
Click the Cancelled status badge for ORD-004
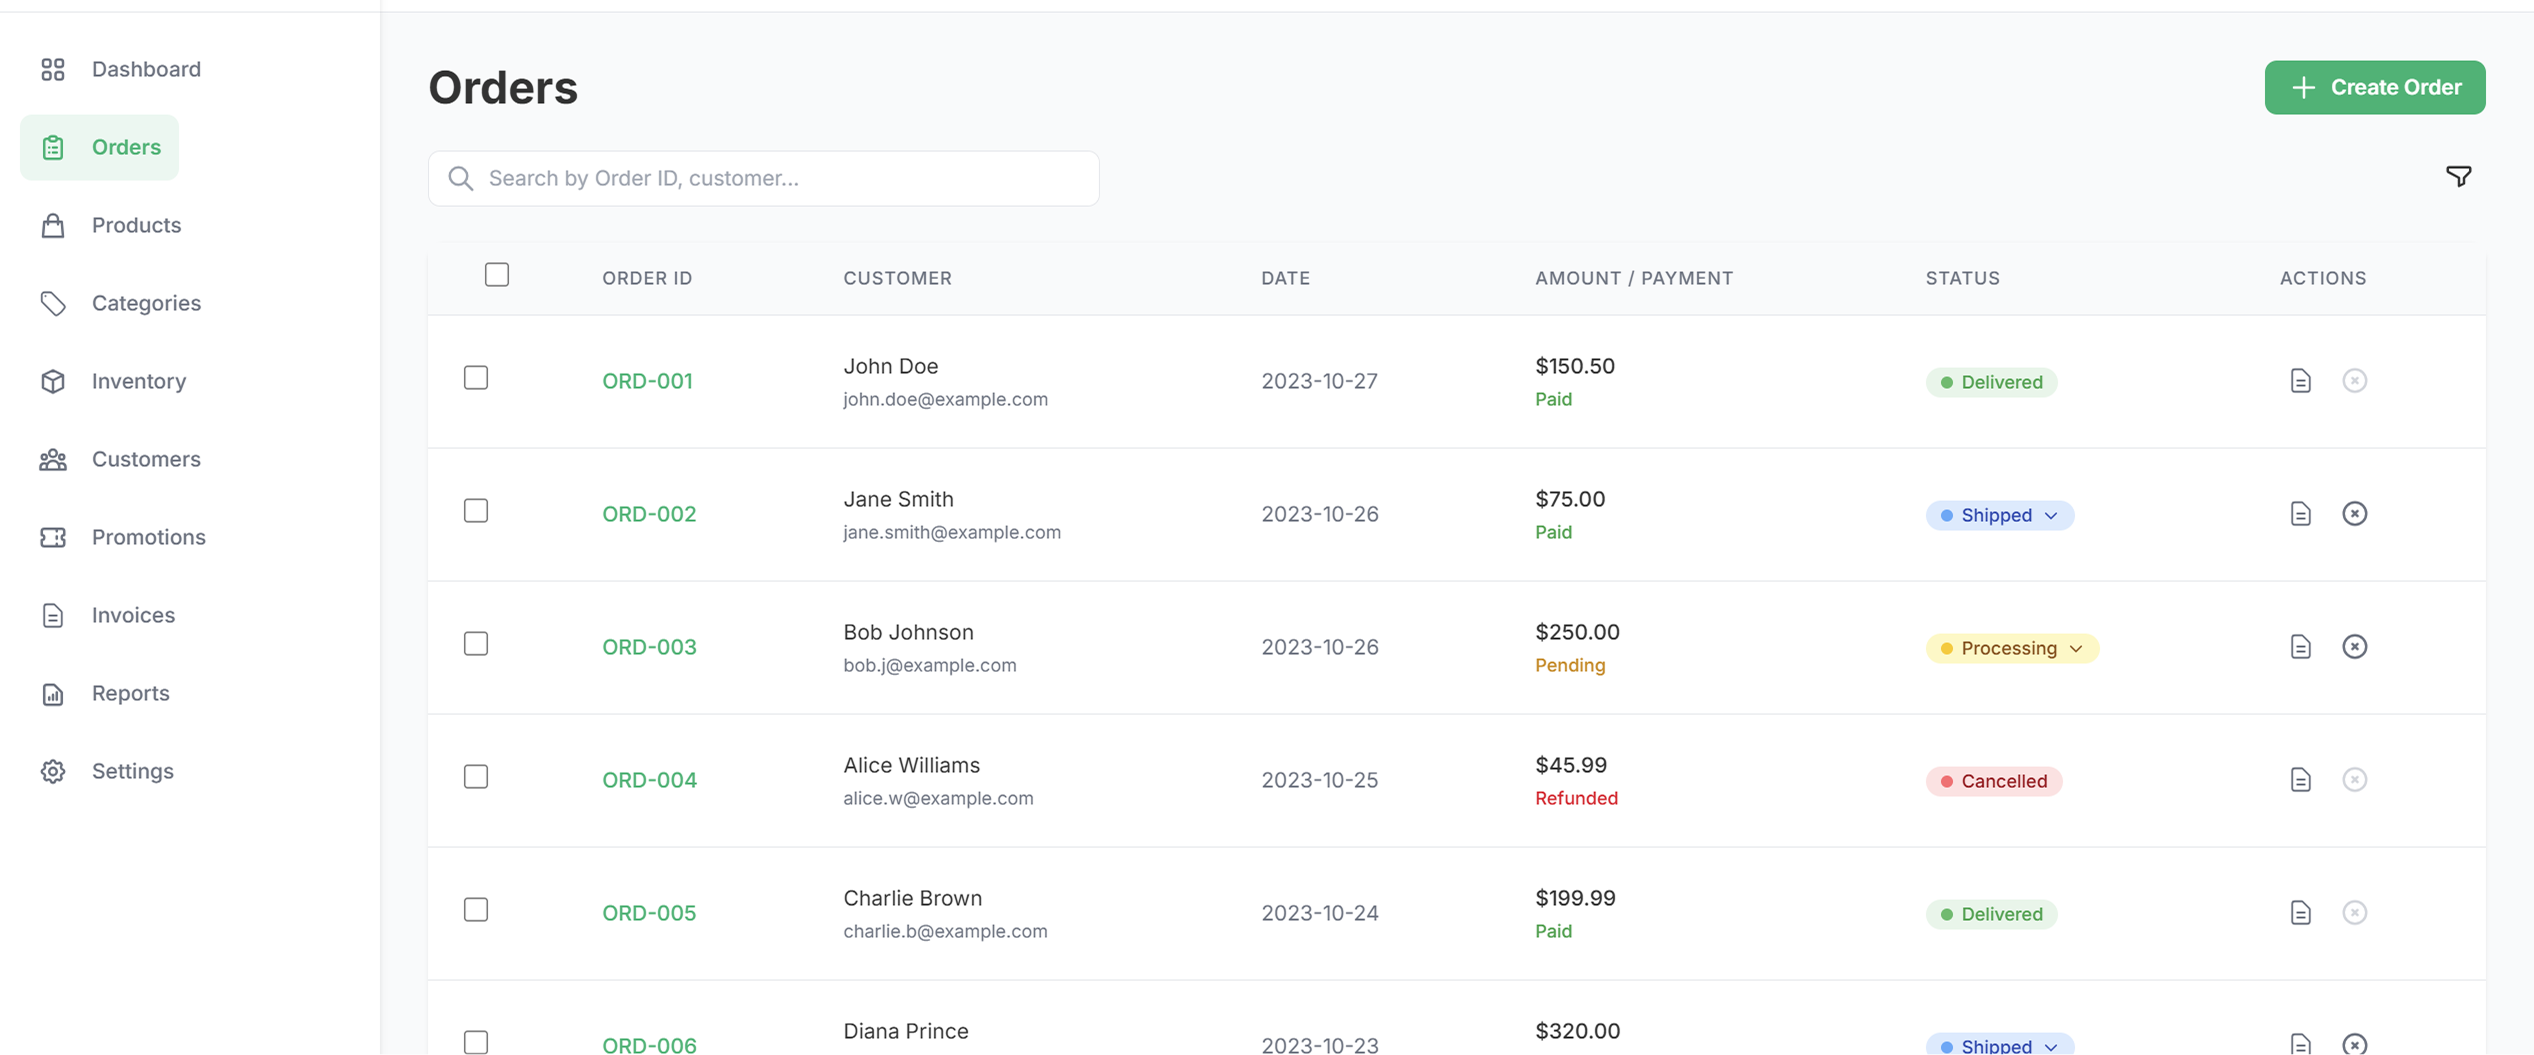[1994, 781]
